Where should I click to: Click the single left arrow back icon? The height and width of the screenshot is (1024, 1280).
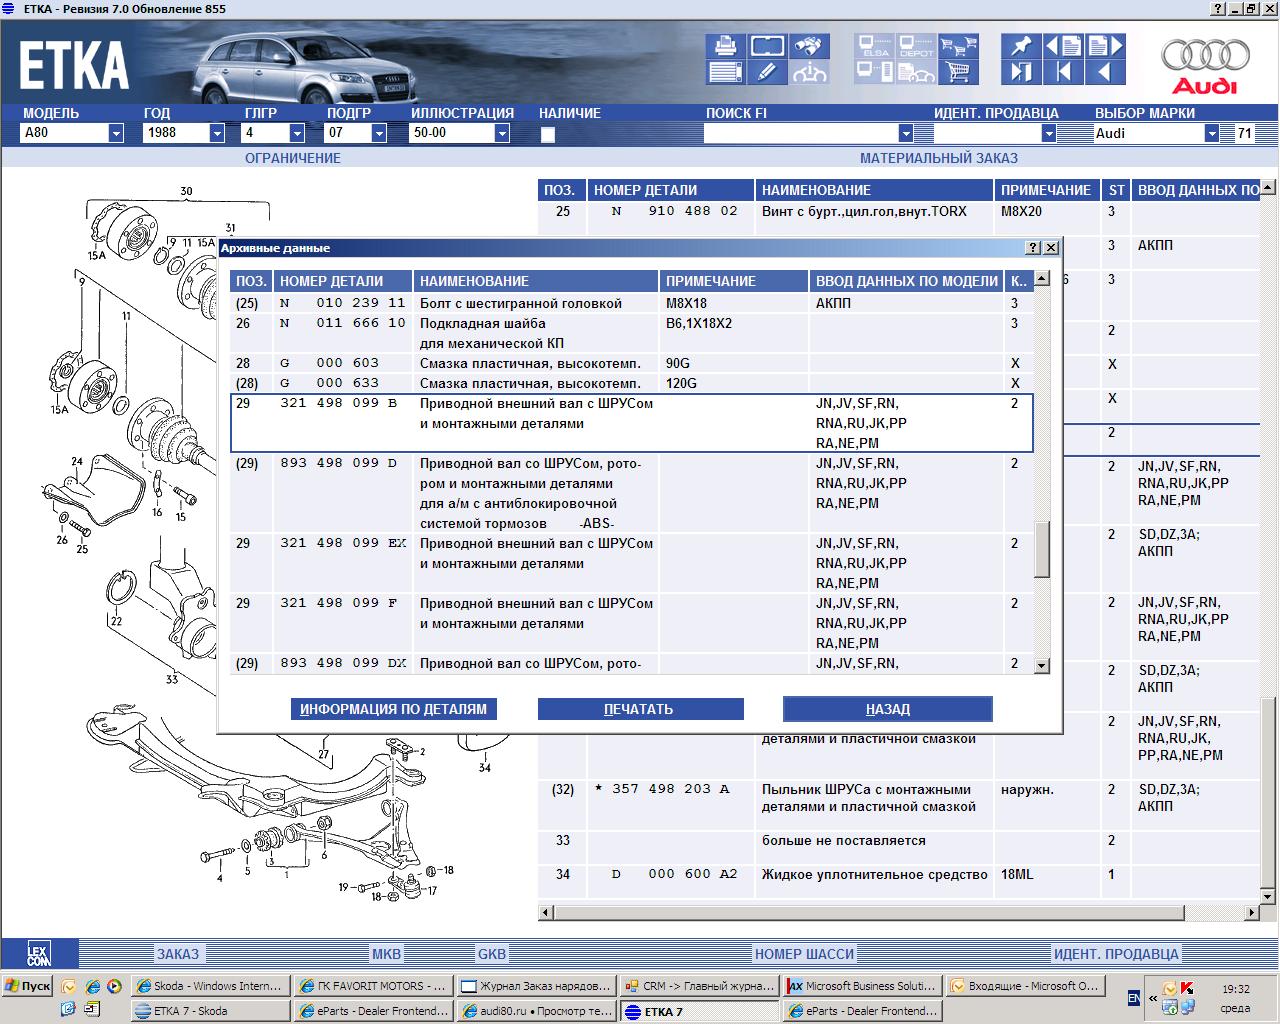point(1105,72)
